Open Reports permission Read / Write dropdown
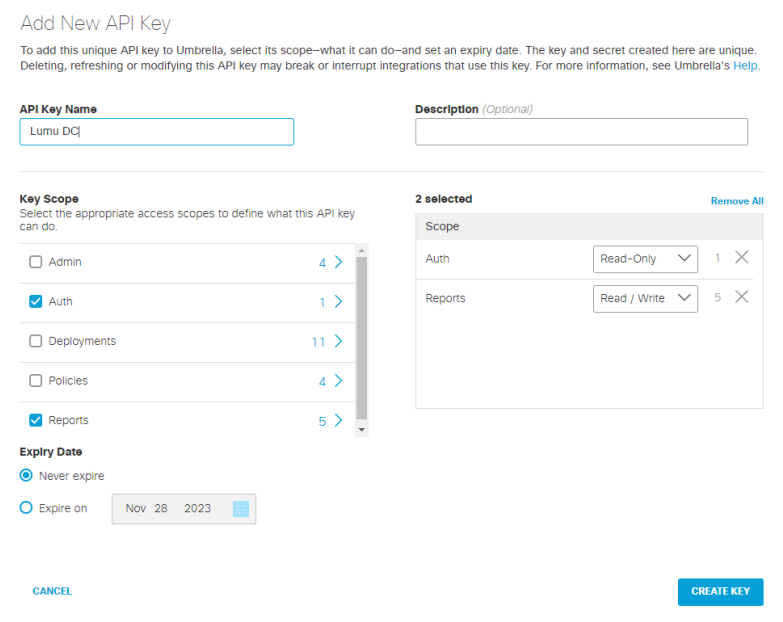 [645, 298]
